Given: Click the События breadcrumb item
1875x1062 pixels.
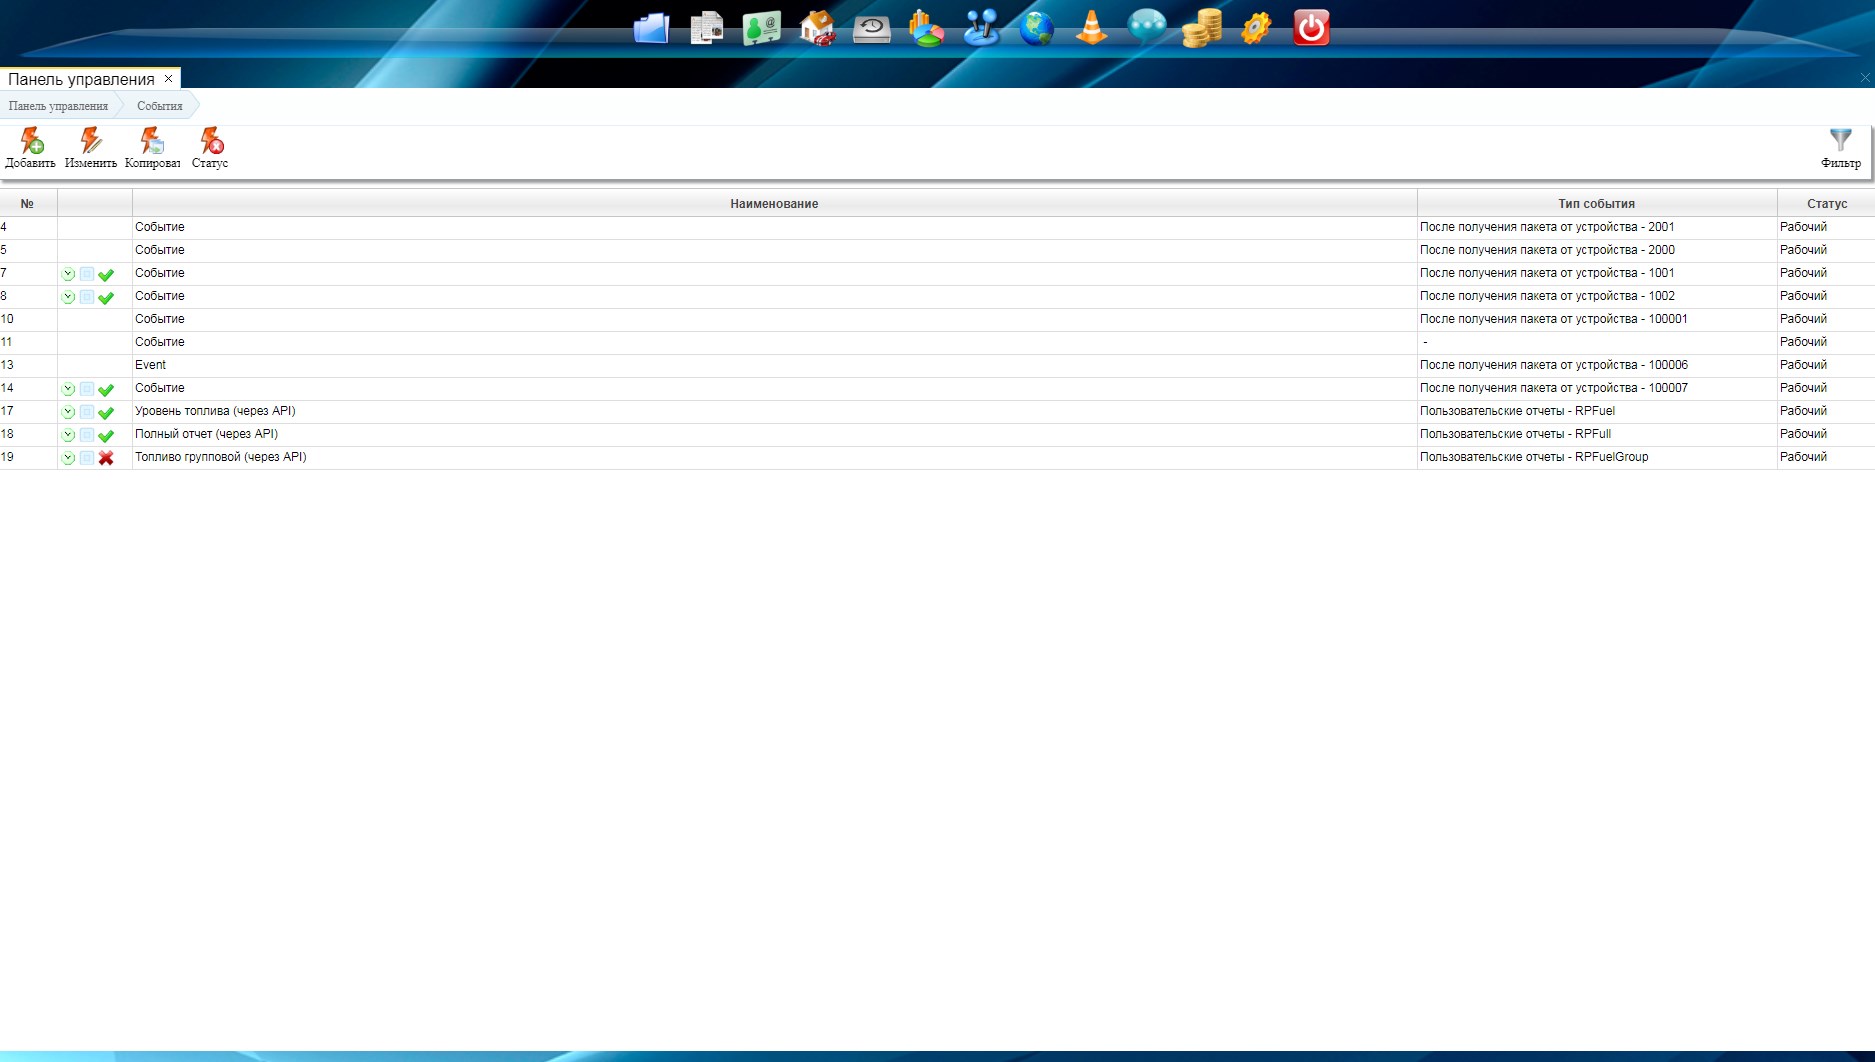Looking at the screenshot, I should tap(160, 106).
